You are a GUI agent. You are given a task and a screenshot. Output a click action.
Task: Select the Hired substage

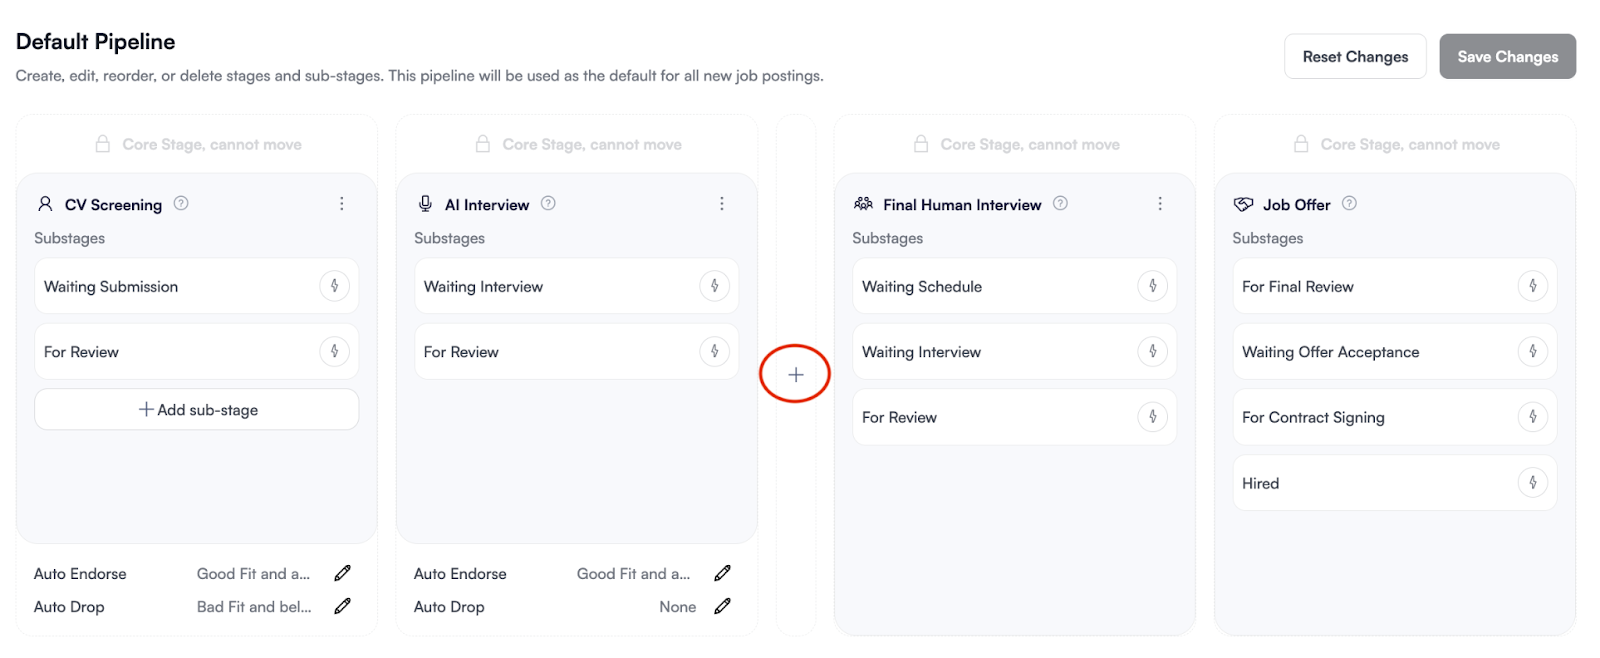1395,483
